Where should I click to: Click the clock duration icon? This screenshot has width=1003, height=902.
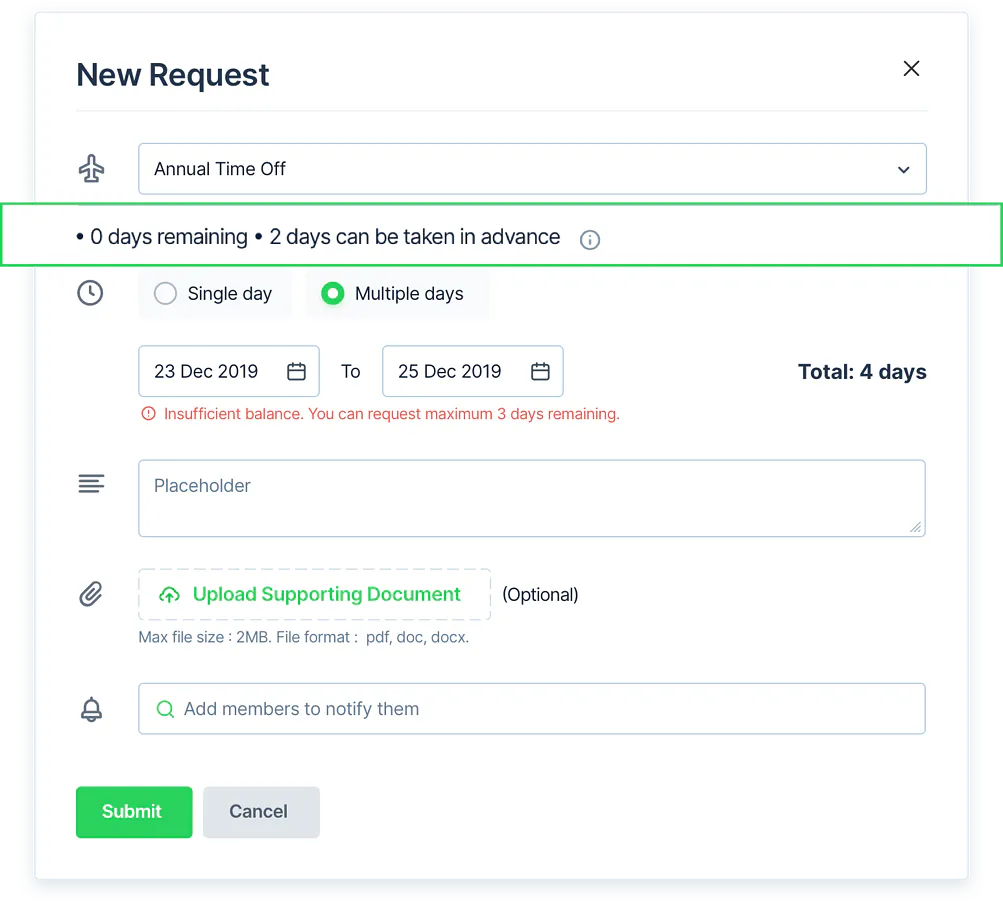[90, 293]
